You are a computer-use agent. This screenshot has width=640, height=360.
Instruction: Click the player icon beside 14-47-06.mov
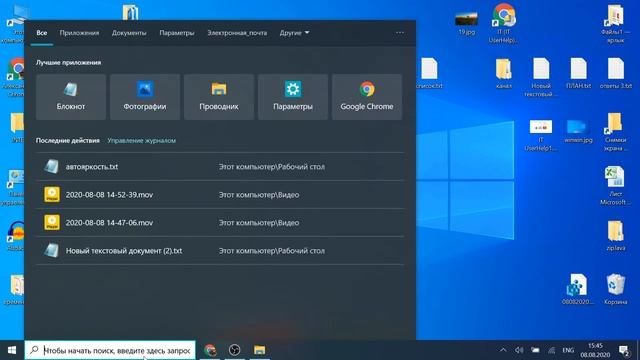[x=52, y=222]
